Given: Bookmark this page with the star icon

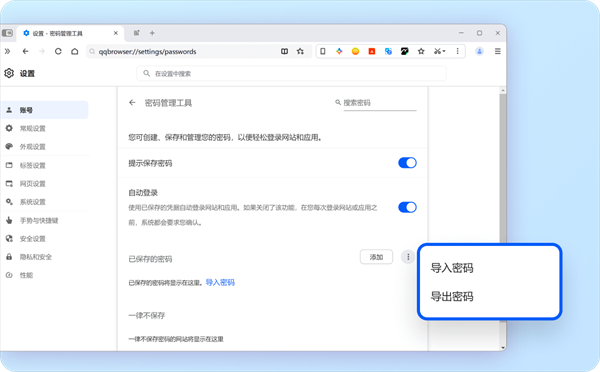Looking at the screenshot, I should [300, 51].
